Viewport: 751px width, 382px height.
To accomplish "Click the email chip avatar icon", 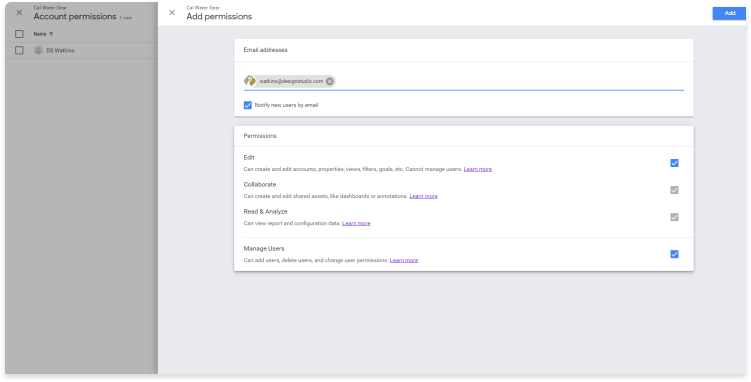I will click(x=250, y=81).
